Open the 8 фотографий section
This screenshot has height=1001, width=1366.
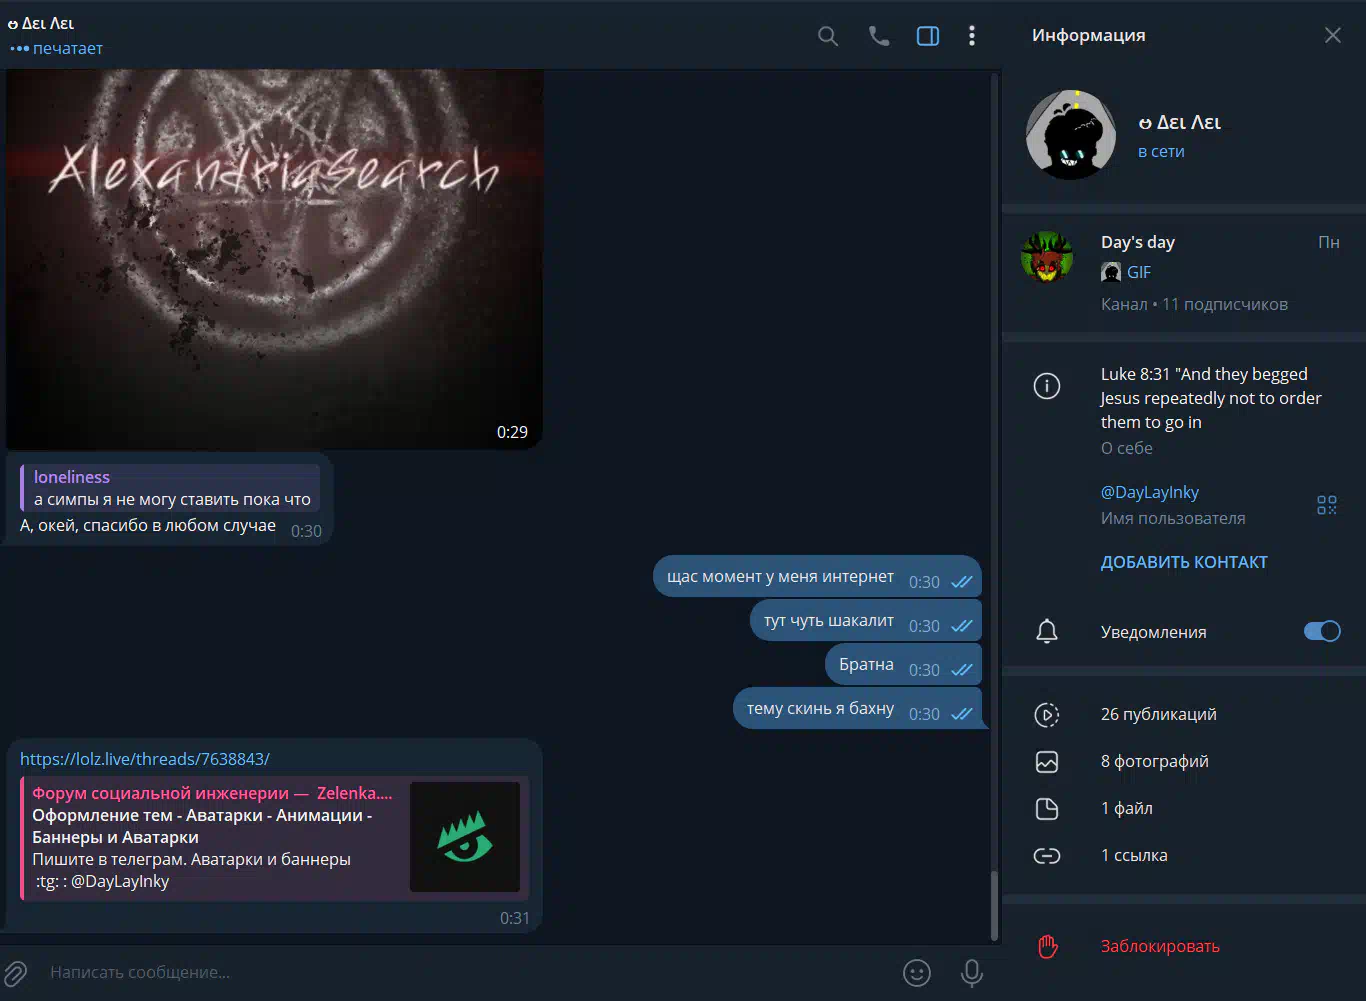tap(1184, 761)
